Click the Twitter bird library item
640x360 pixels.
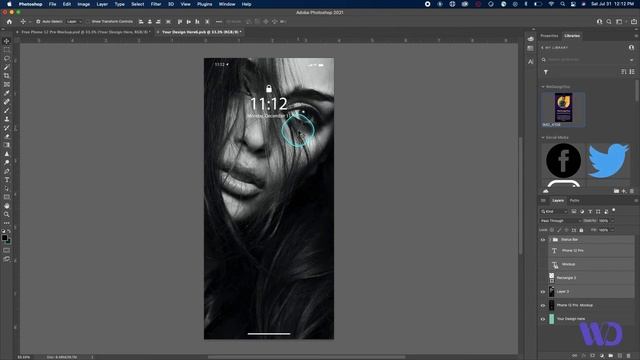[608, 160]
